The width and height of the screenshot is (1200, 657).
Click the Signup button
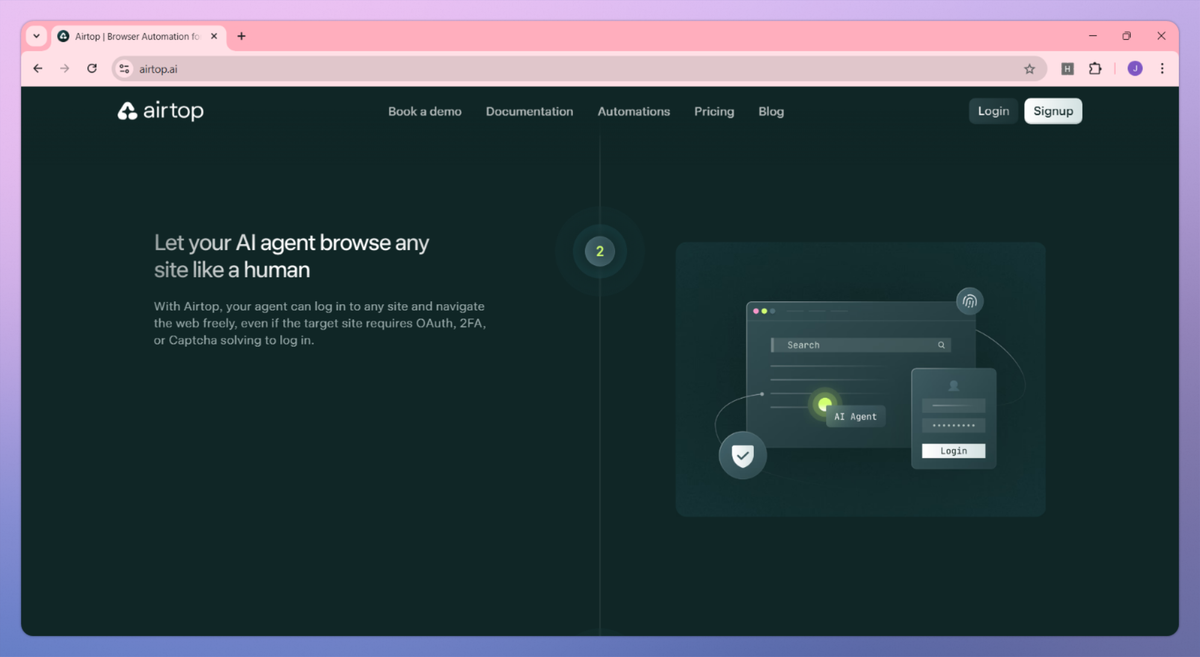(1053, 111)
